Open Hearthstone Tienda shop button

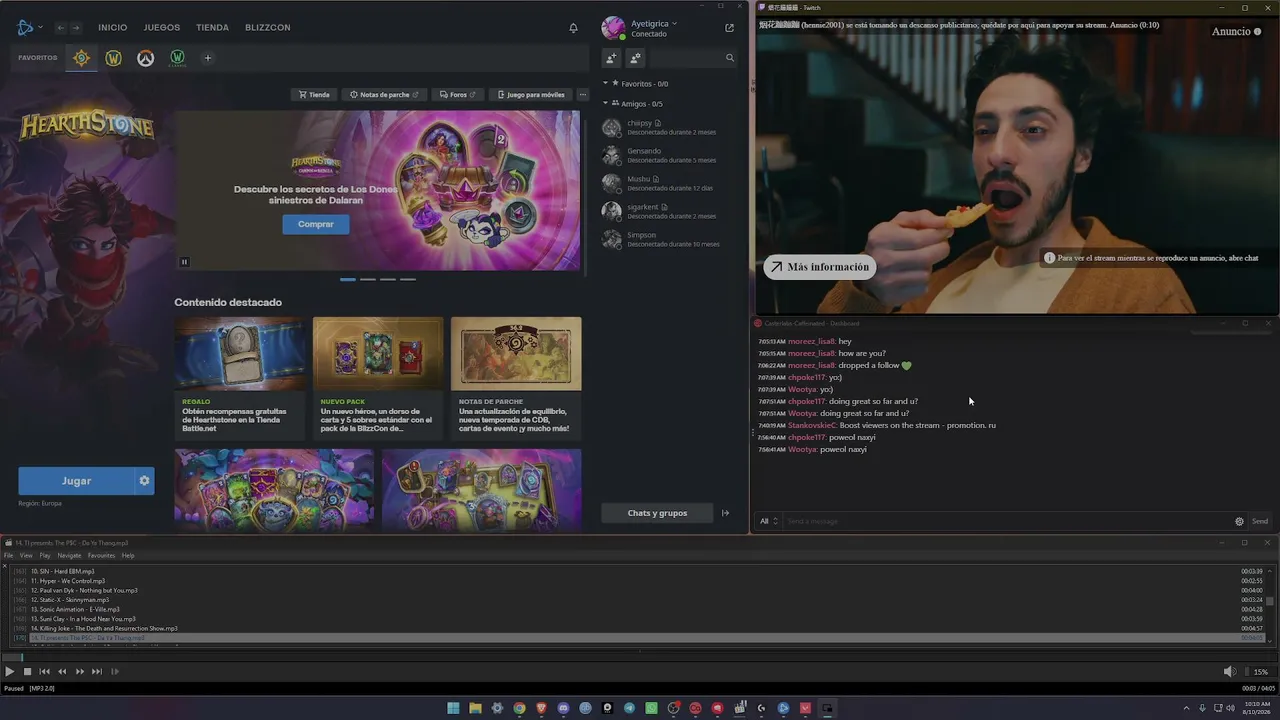pyautogui.click(x=313, y=95)
